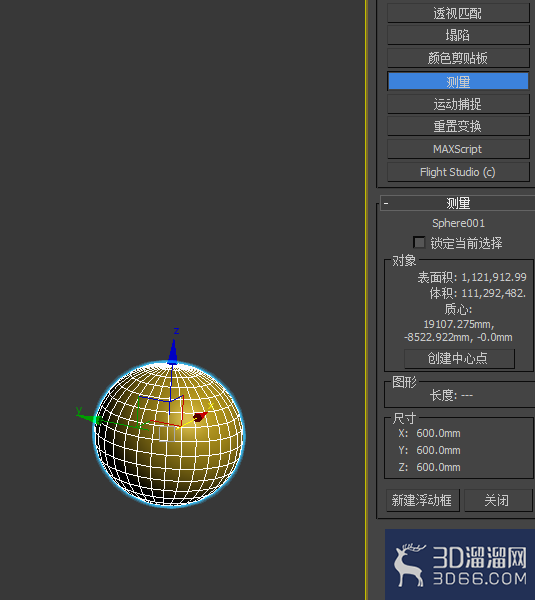The width and height of the screenshot is (535, 600).
Task: Click the 质心 coordinate 19107.275mm
Action: coord(459,324)
